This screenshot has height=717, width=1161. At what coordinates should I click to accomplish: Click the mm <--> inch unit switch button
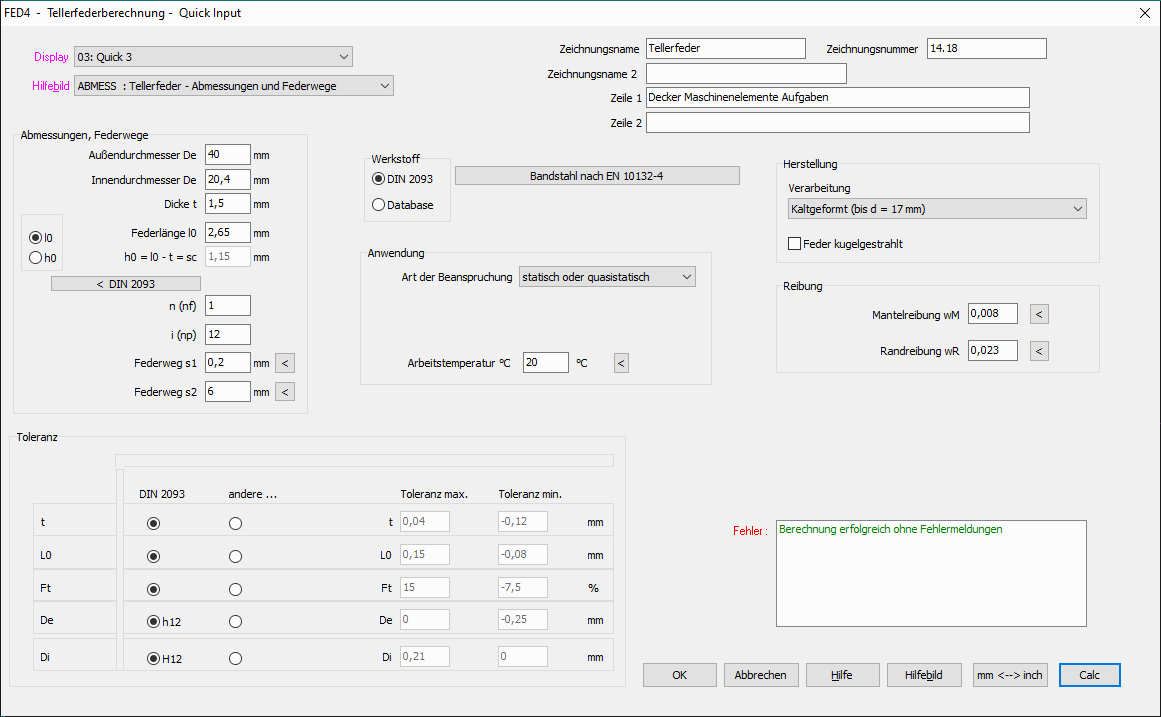1009,675
